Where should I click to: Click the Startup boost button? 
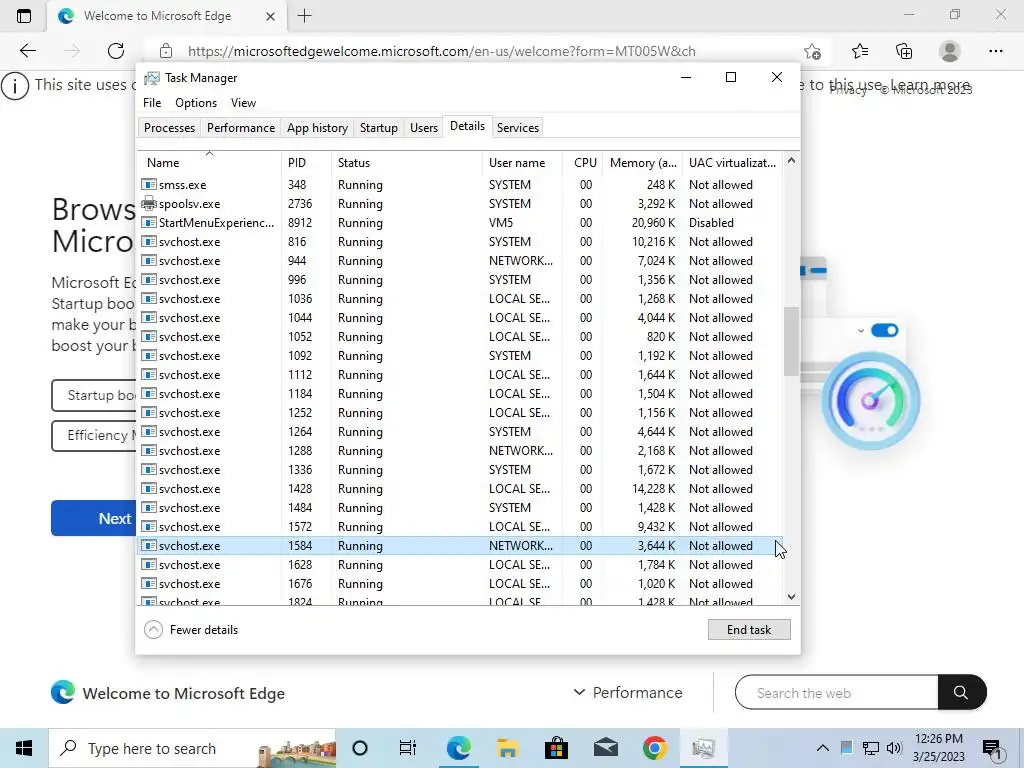coord(93,395)
